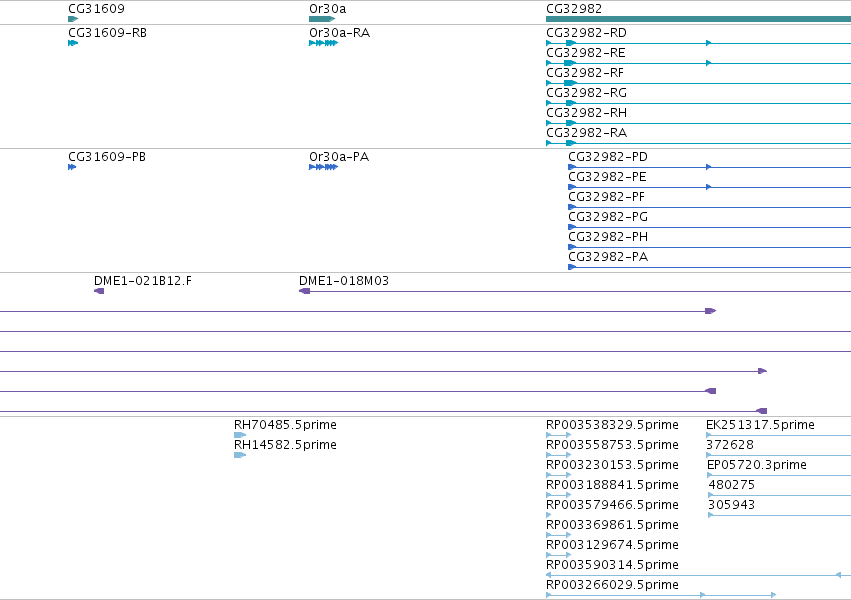851x600 pixels.
Task: Click the EK251317.5prime label
Action: coord(760,425)
